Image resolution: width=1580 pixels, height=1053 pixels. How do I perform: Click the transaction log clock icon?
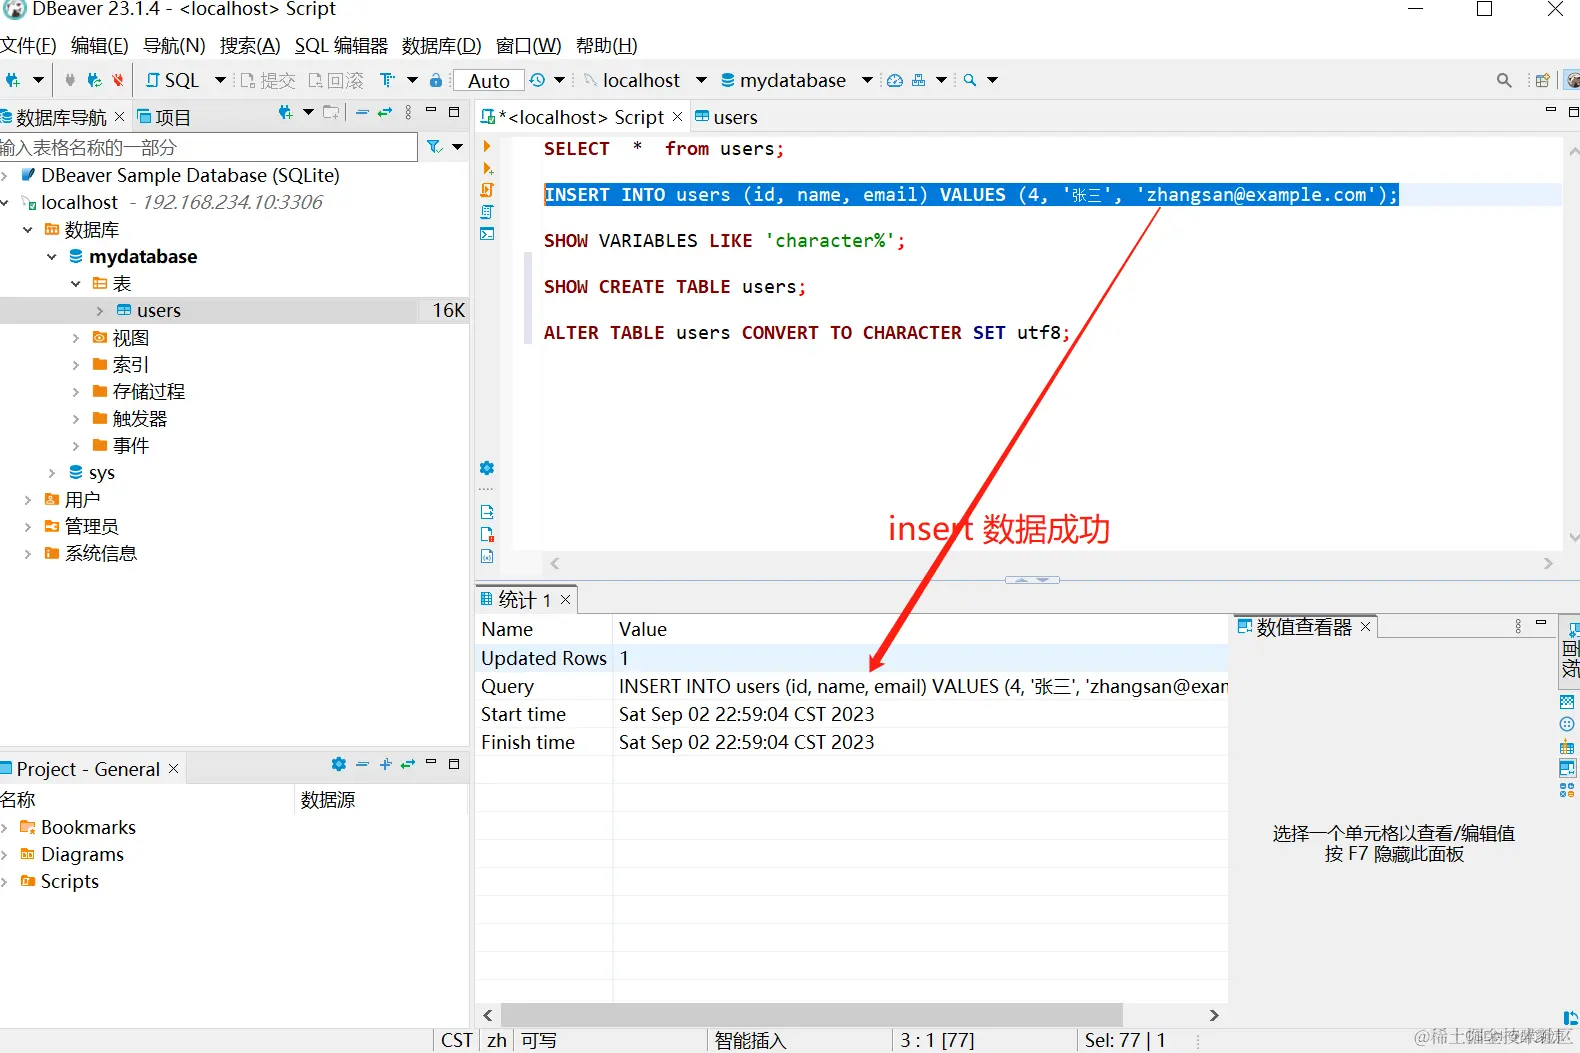(x=538, y=80)
